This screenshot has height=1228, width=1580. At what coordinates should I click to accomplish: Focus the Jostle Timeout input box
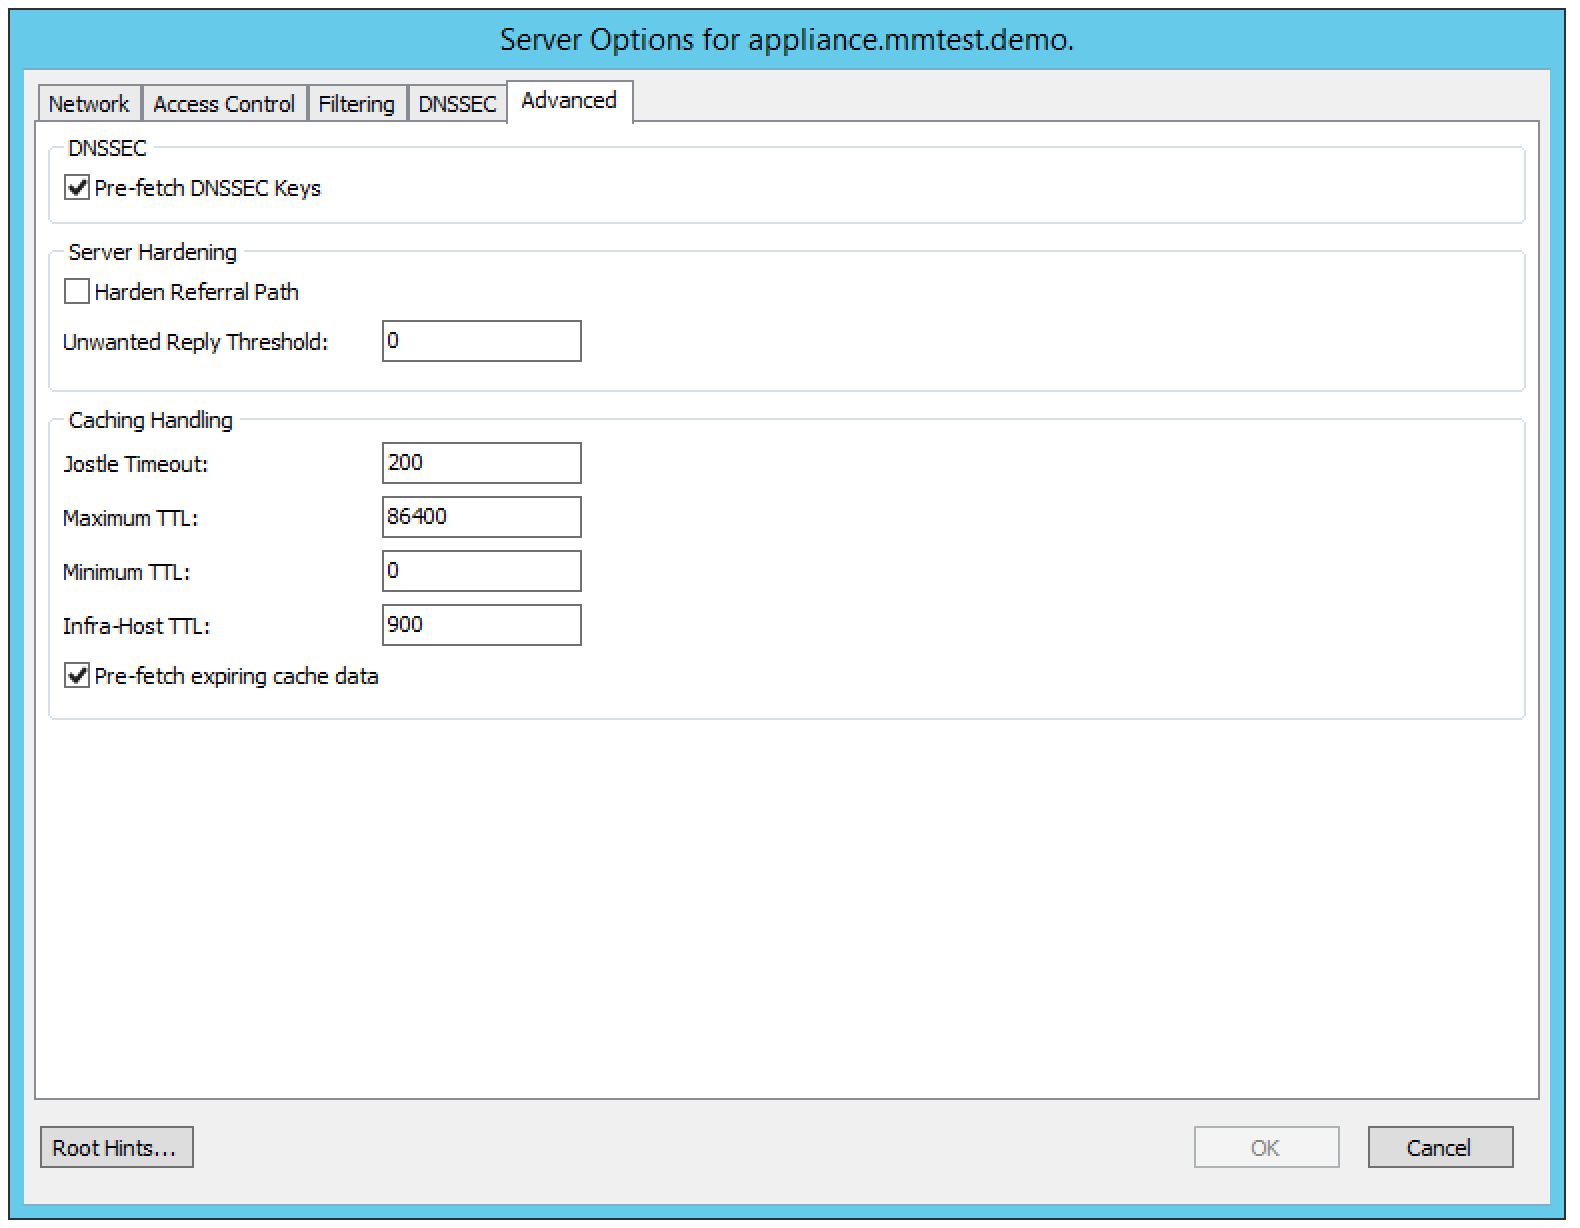pos(481,463)
